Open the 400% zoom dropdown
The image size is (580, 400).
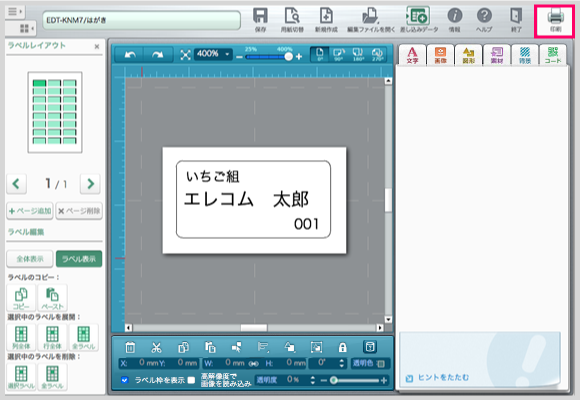click(213, 54)
